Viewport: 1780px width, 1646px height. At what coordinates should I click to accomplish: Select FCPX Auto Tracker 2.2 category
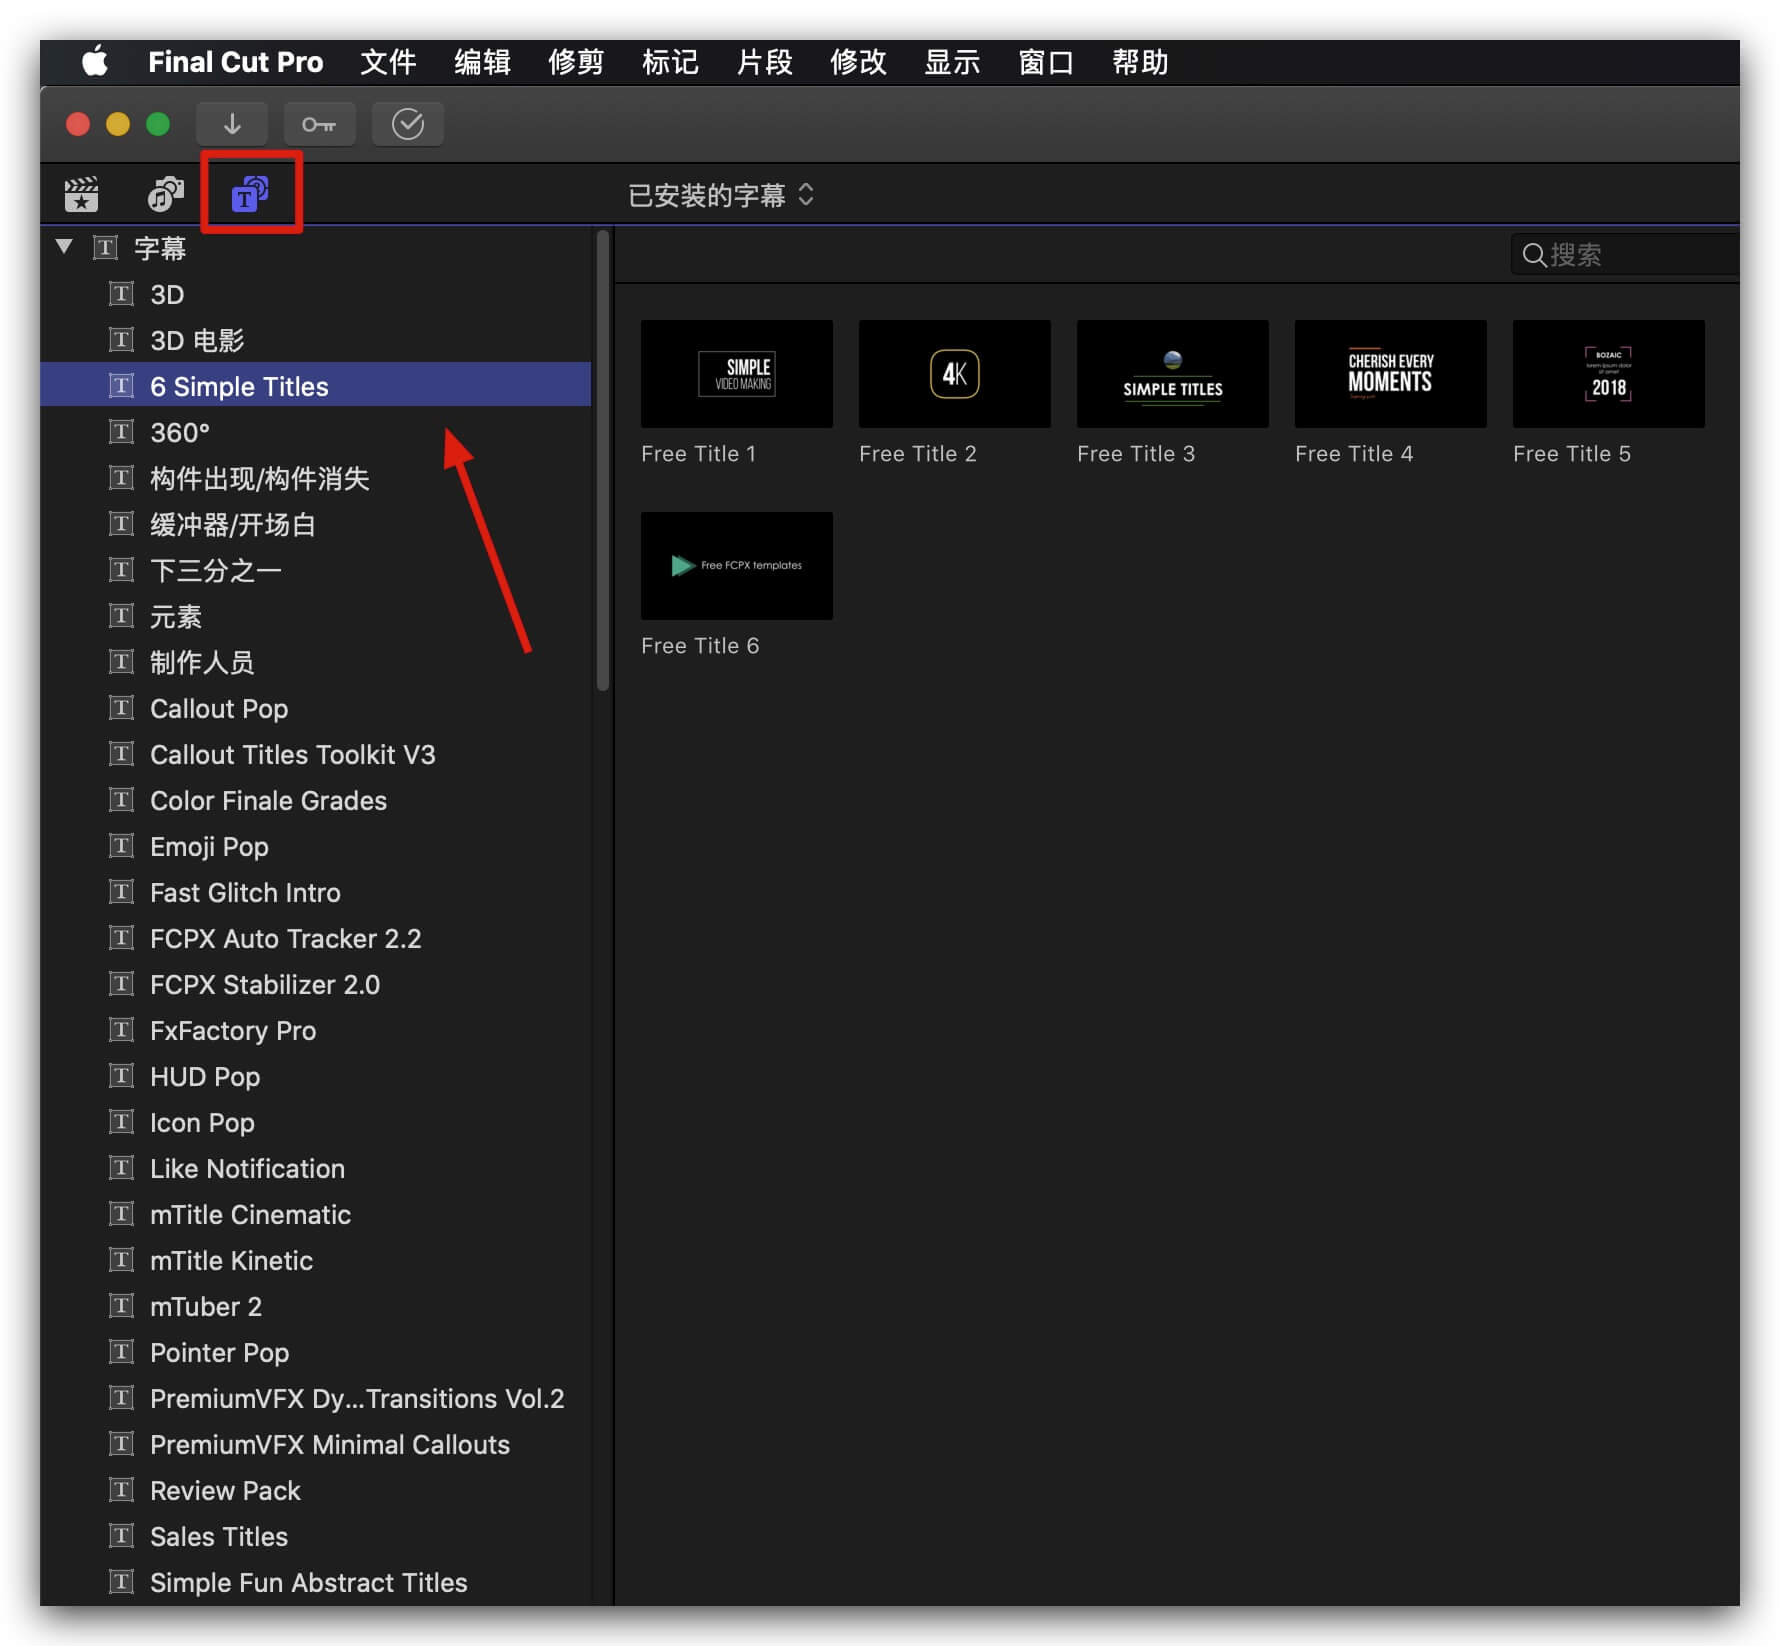click(317, 938)
